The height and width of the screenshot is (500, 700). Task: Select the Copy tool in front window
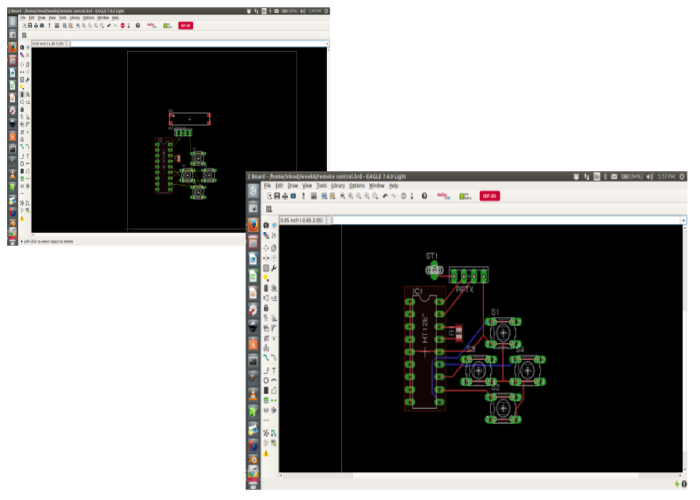pos(274,248)
